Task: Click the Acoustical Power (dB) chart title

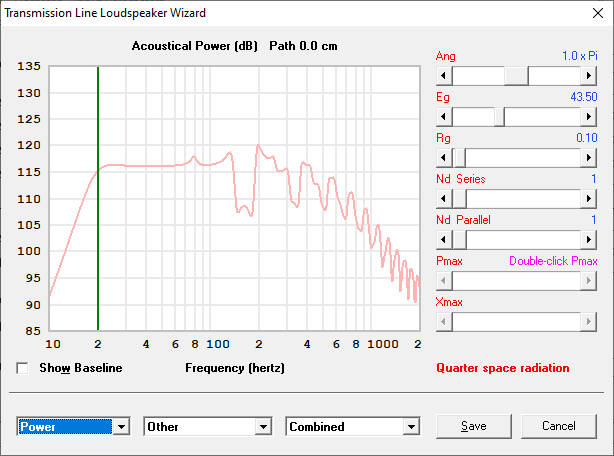Action: tap(195, 46)
